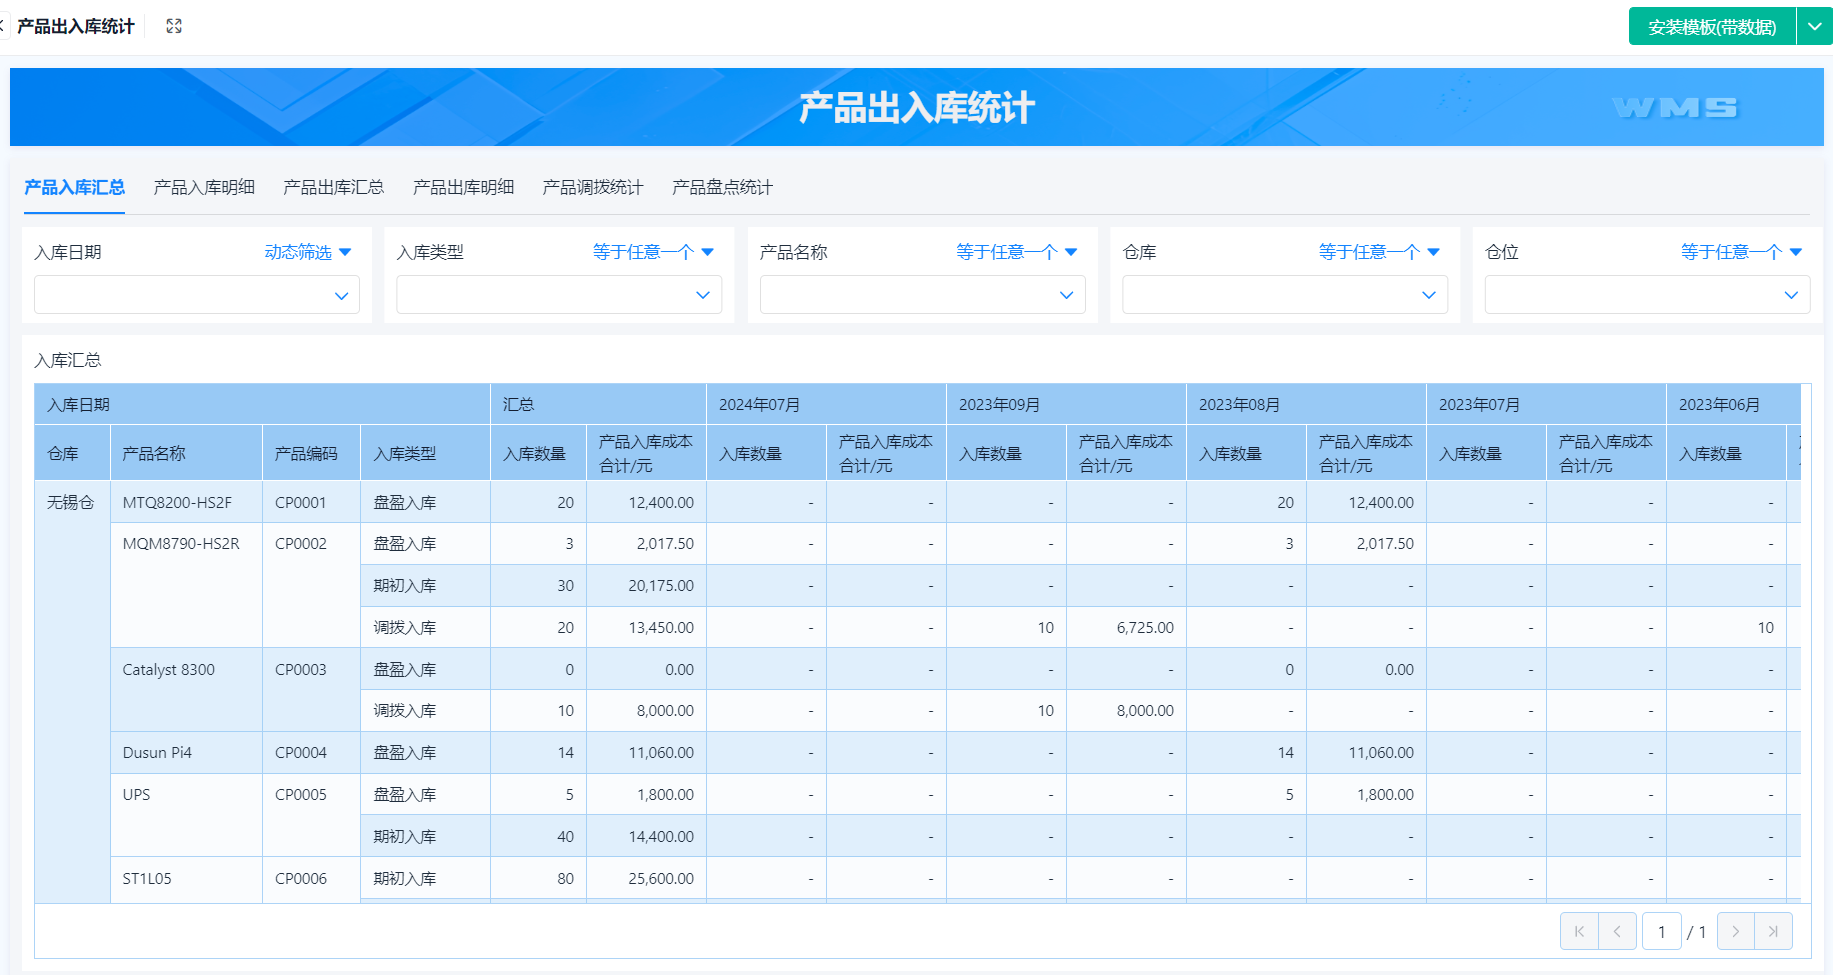Open 等于任意一个 condition for 仓位
This screenshot has width=1833, height=975.
pos(1741,252)
